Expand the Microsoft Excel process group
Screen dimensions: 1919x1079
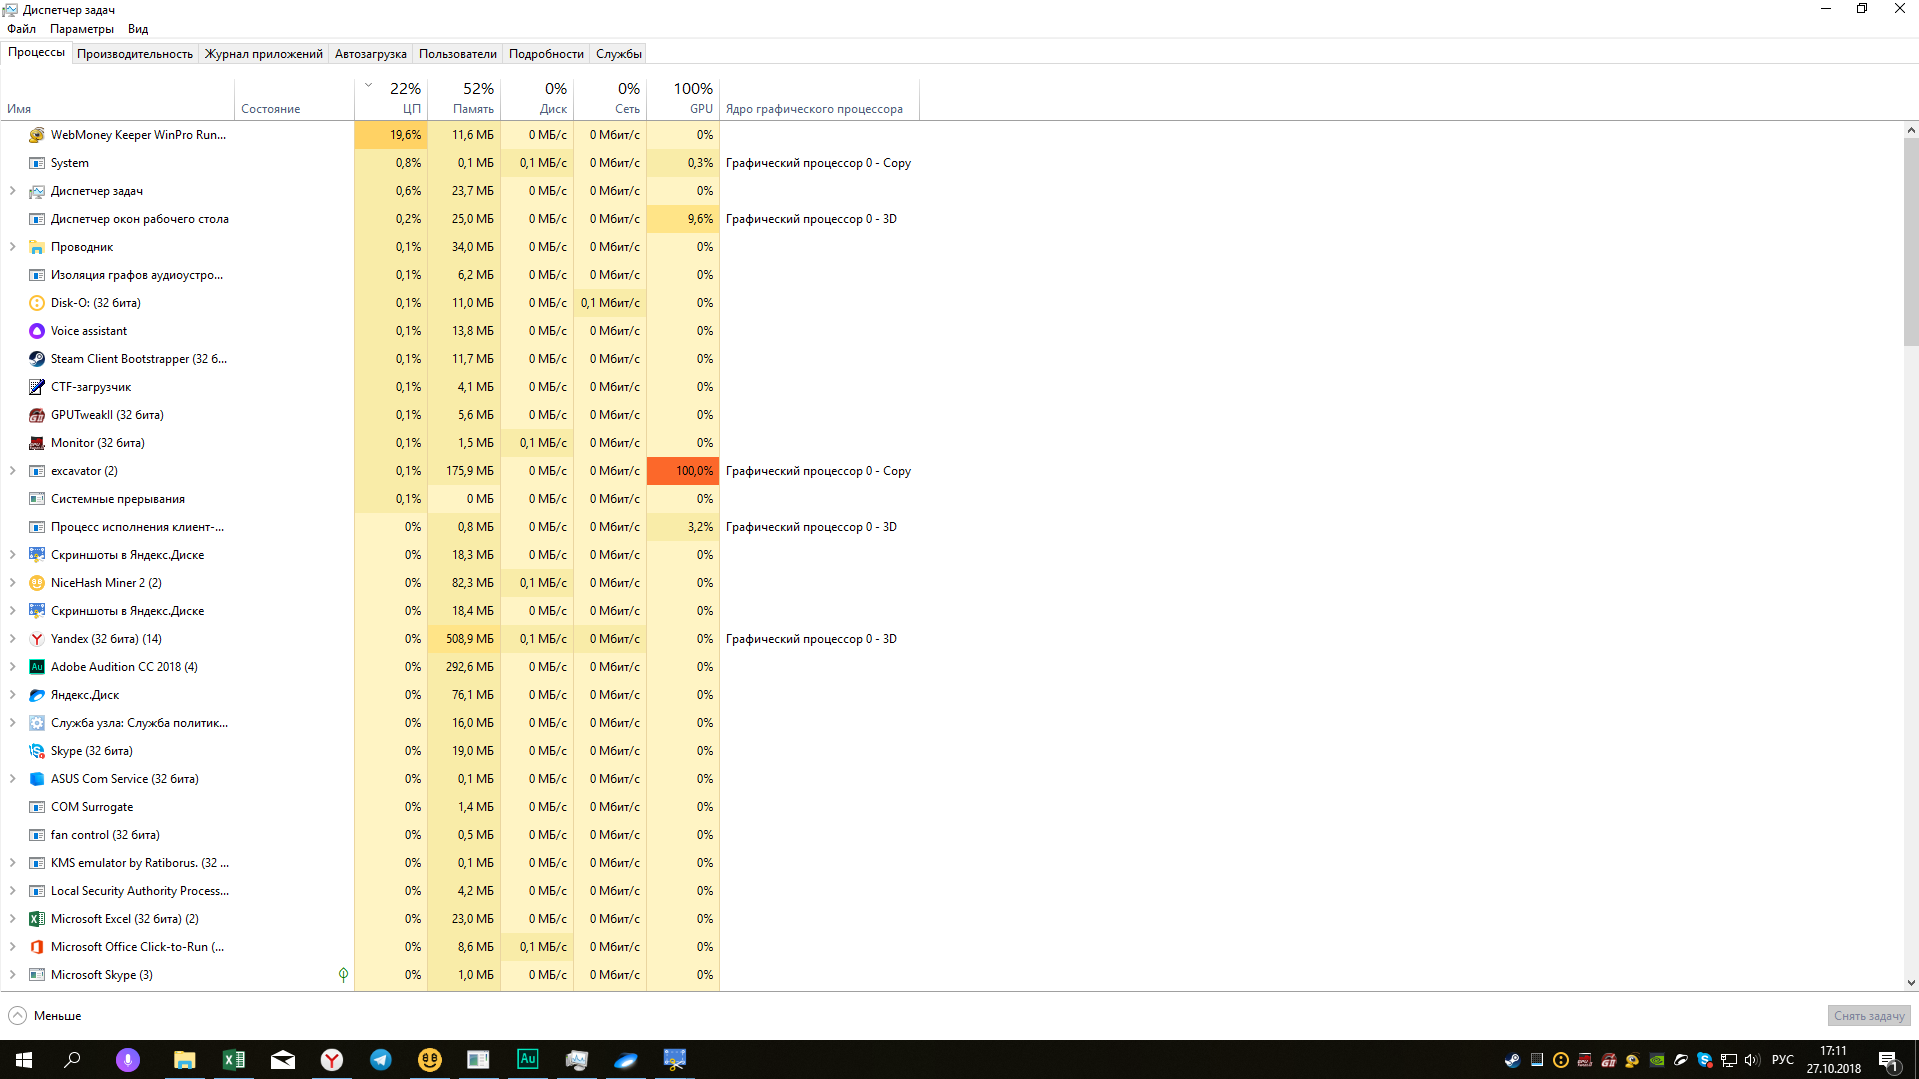(x=12, y=919)
